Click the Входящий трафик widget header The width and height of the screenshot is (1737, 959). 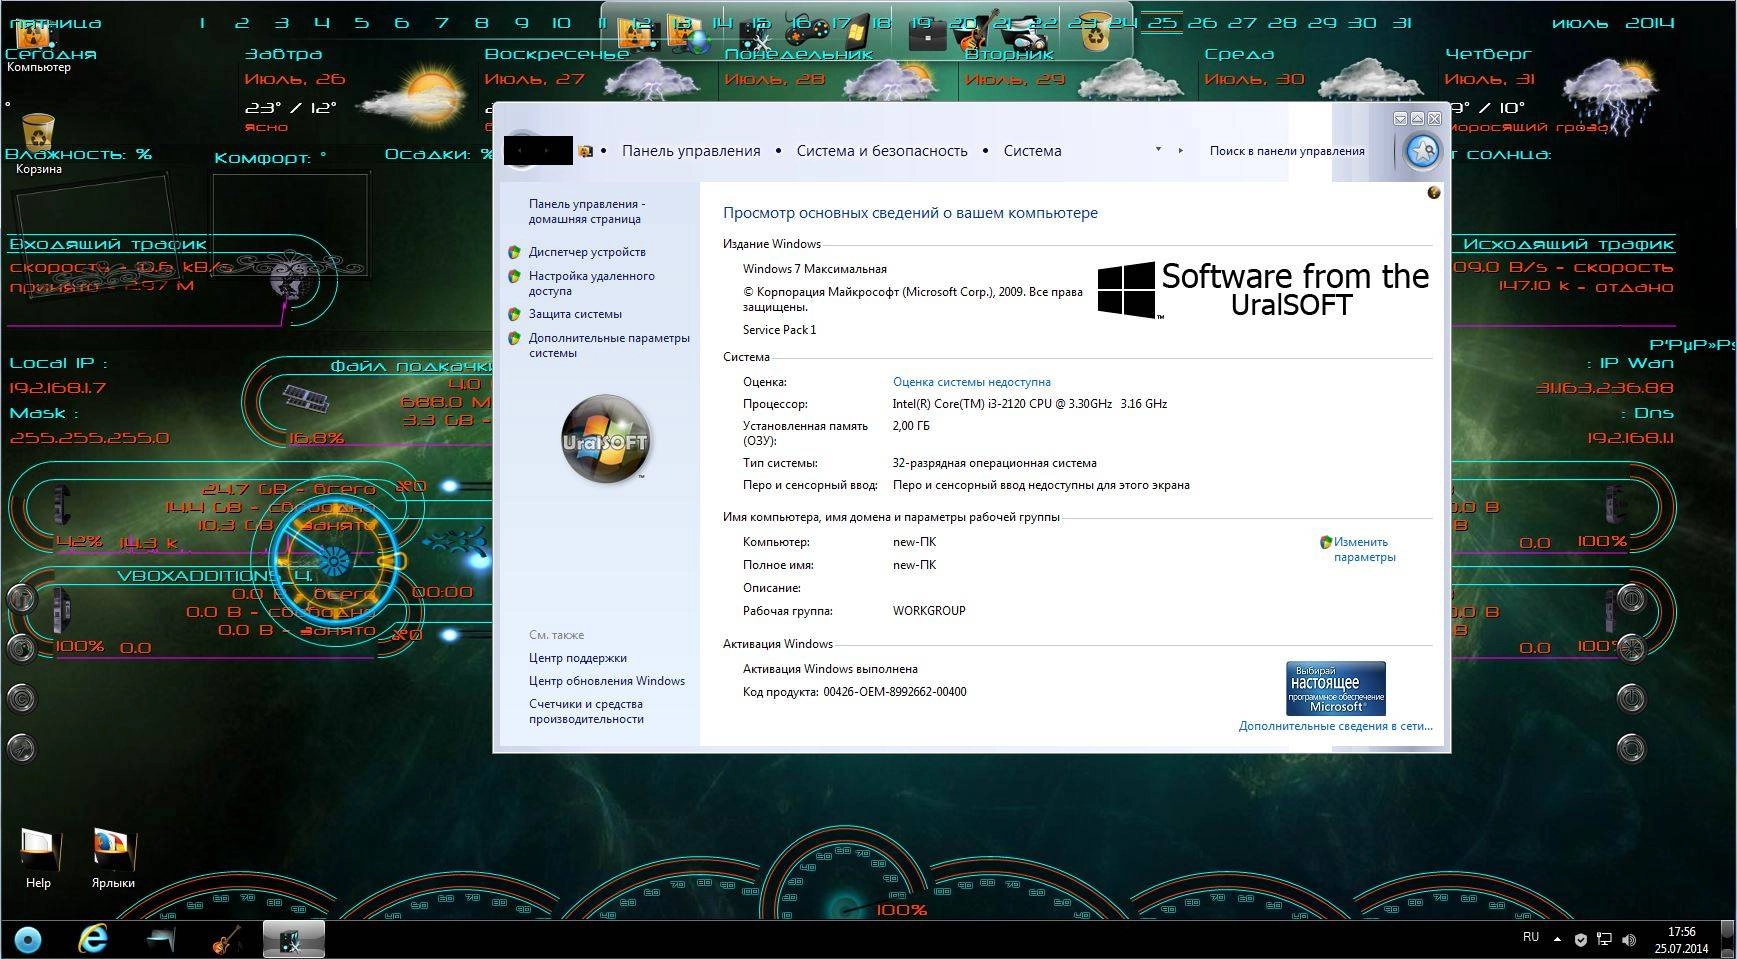108,244
